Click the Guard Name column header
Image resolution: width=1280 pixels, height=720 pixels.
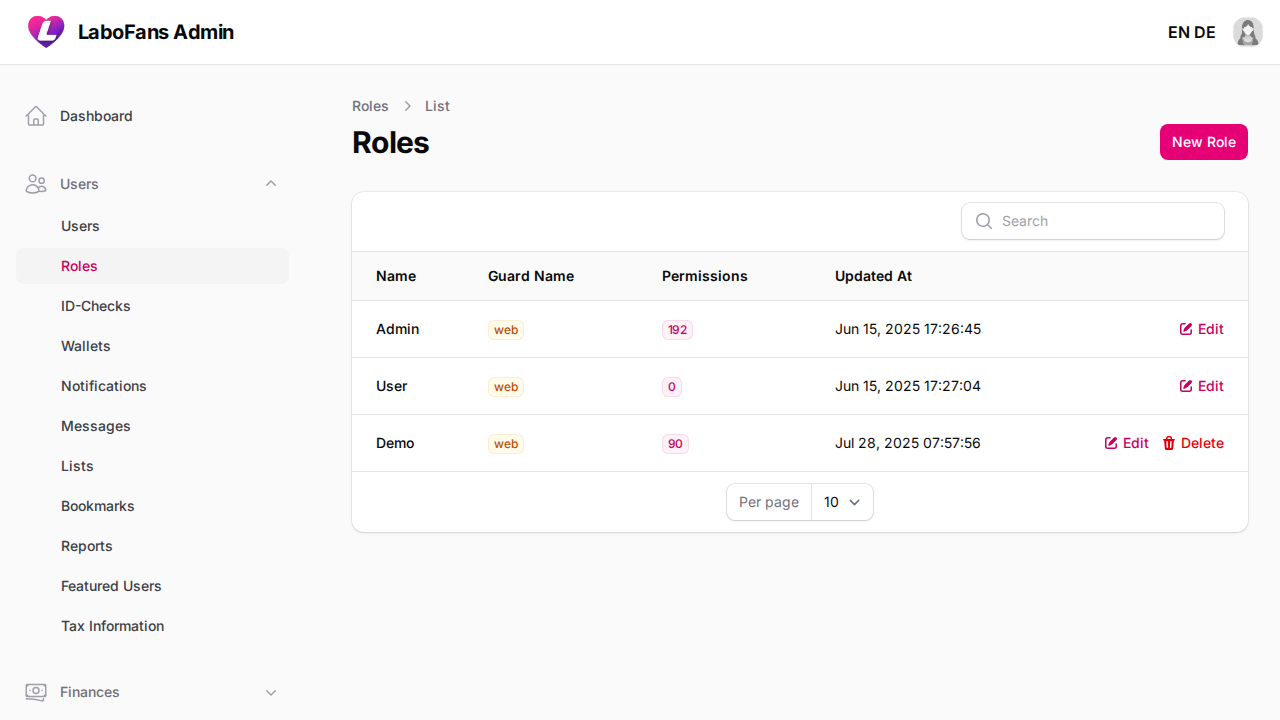531,276
